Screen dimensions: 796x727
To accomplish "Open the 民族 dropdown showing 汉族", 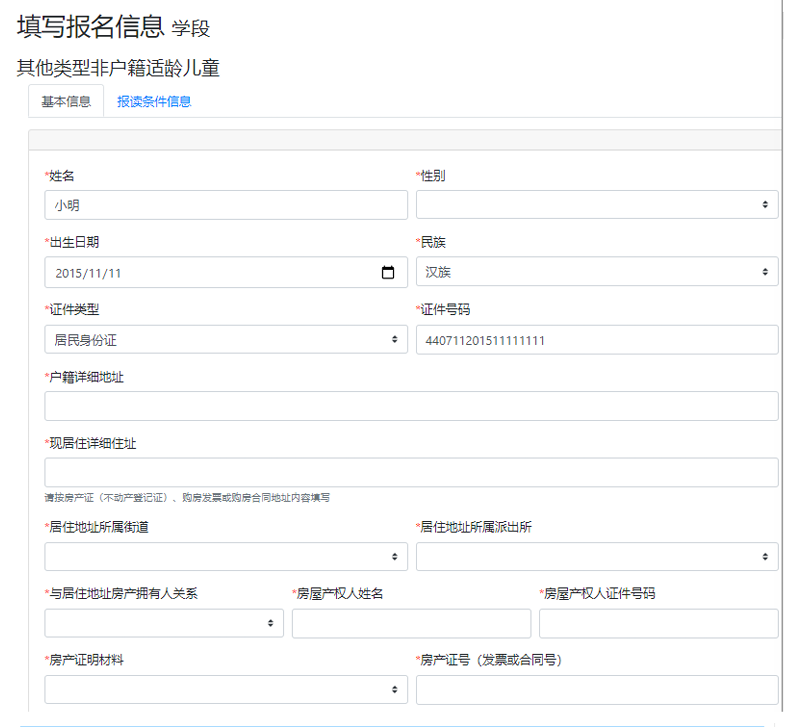I will coord(597,272).
